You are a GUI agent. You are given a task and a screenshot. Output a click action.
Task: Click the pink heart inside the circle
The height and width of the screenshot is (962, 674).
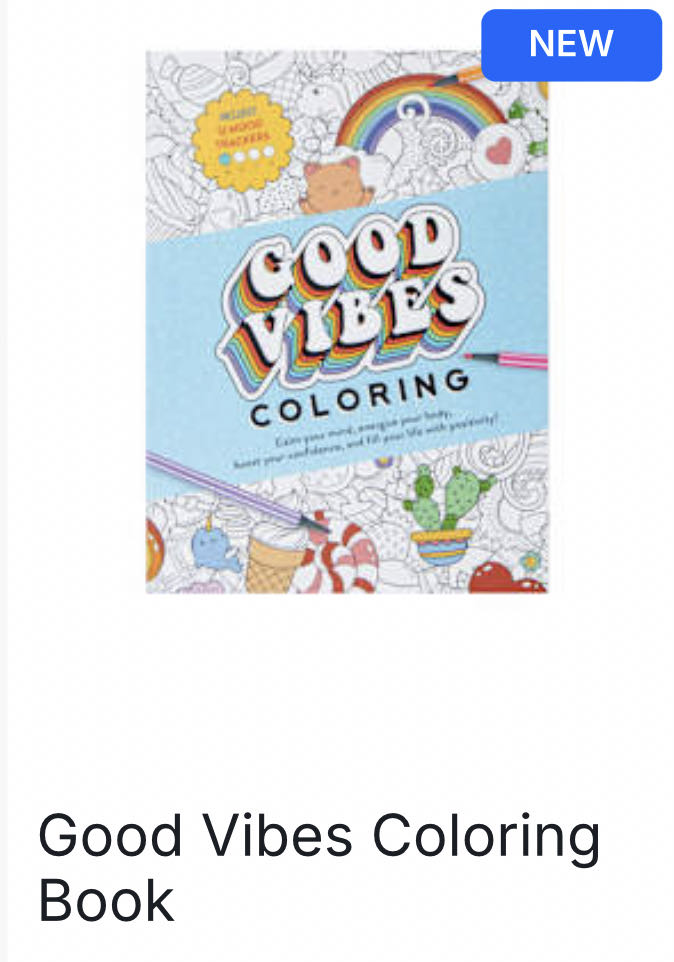500,151
